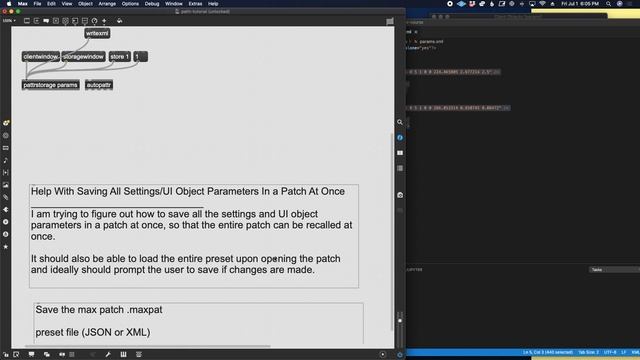Toggle presentation mode in bottom toolbar

pos(31,355)
